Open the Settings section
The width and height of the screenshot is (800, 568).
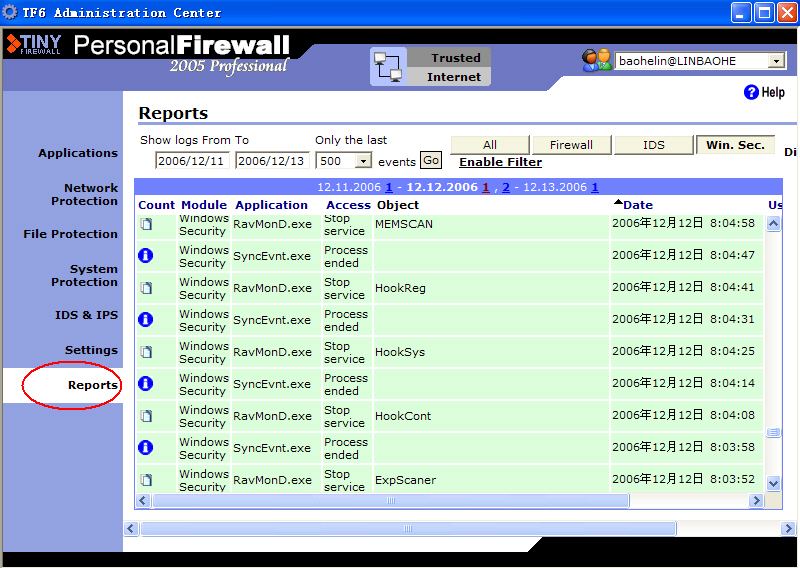91,350
